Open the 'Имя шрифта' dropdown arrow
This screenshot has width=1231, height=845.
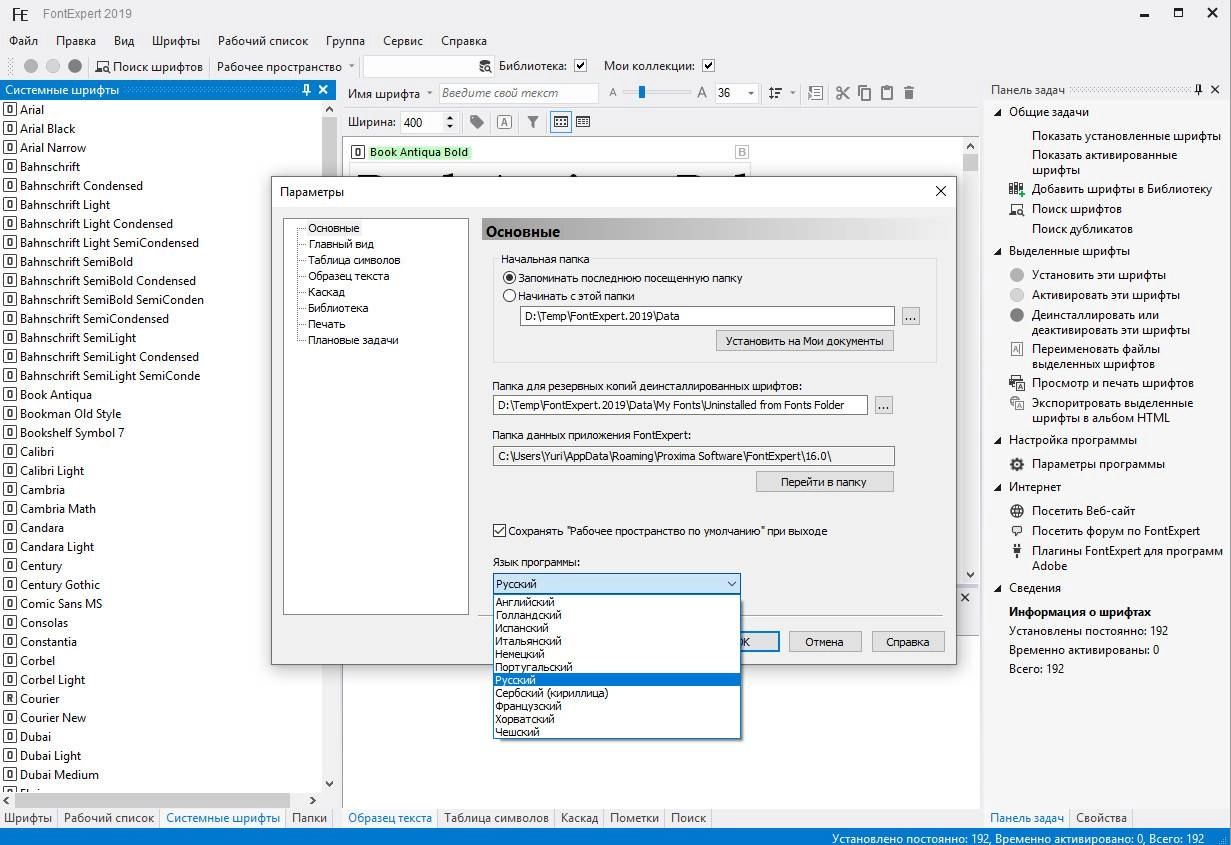430,93
